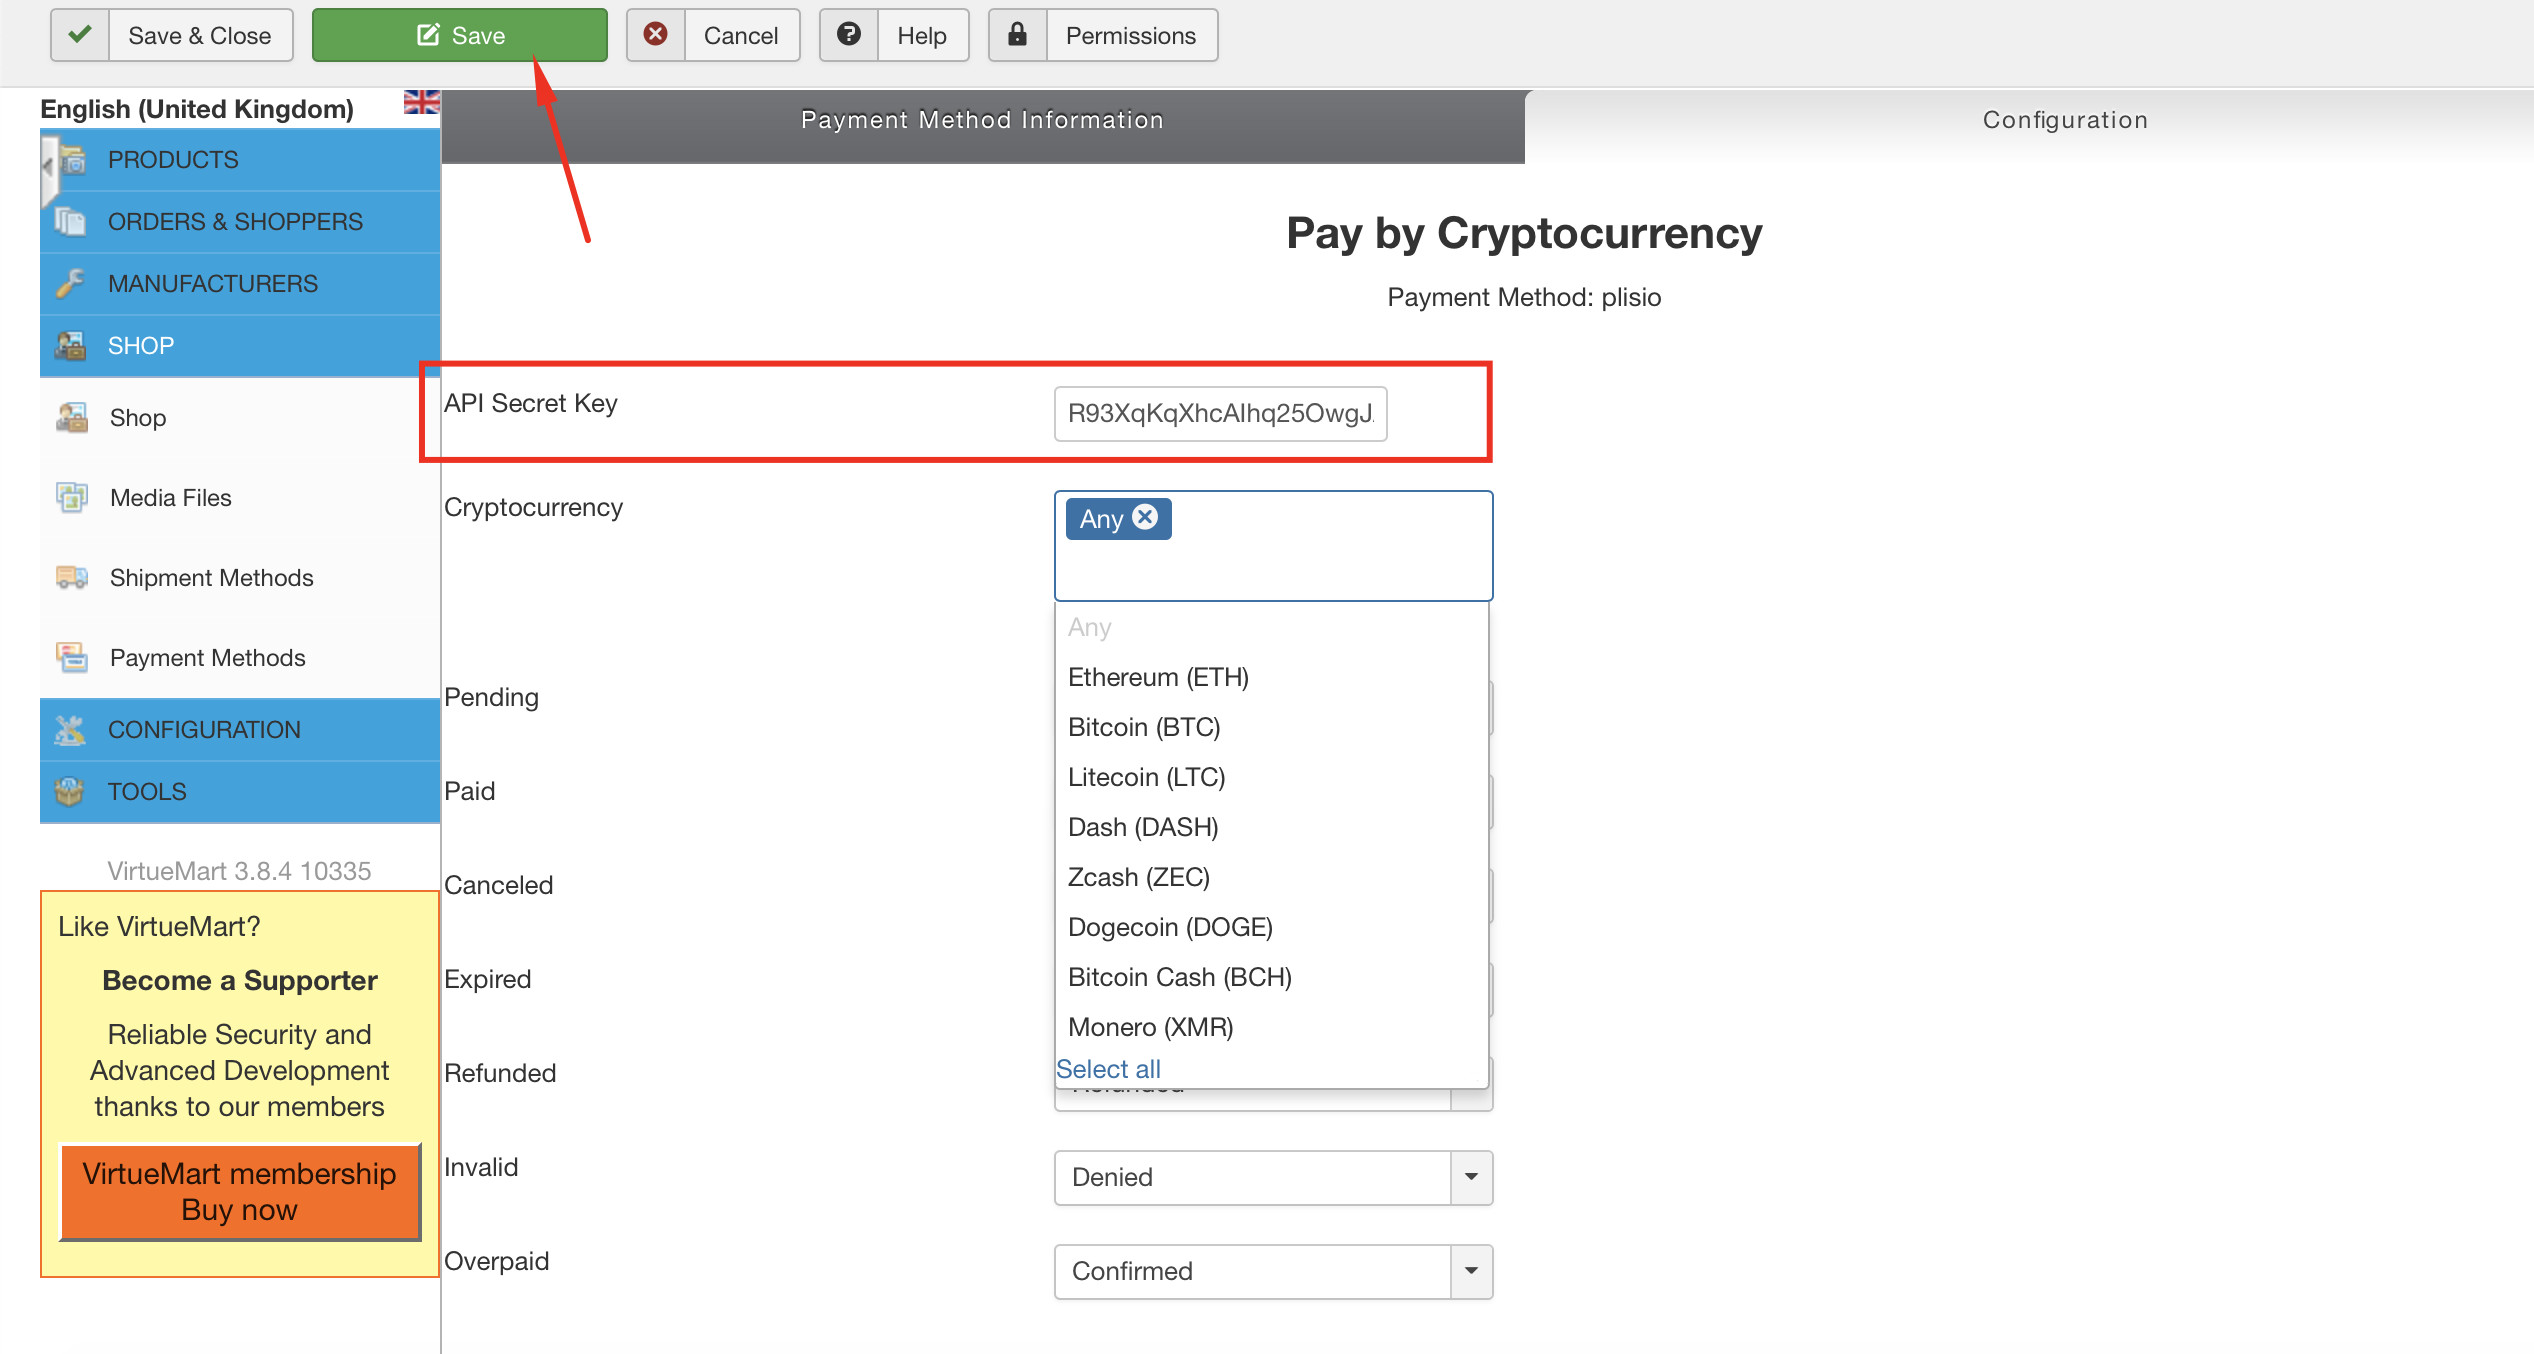2534x1354 pixels.
Task: Open ORDERS & SHOPPERS menu section
Action: tap(240, 221)
